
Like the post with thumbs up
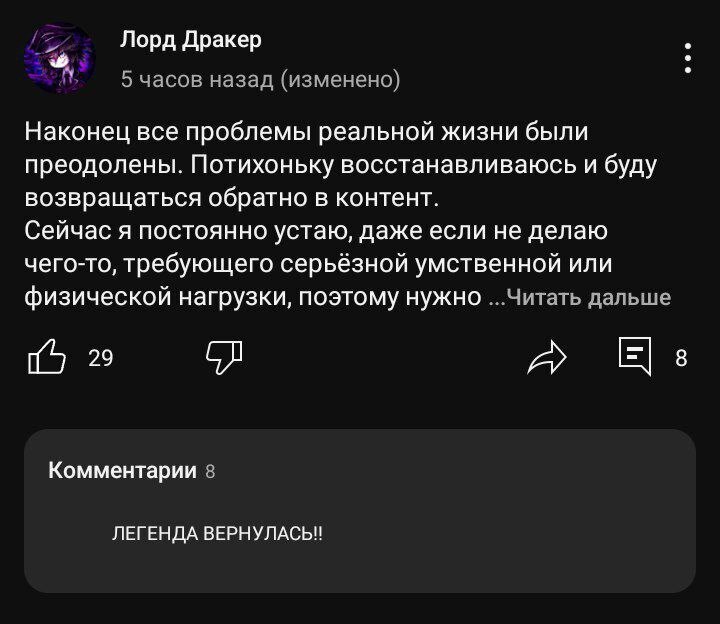[x=47, y=356]
